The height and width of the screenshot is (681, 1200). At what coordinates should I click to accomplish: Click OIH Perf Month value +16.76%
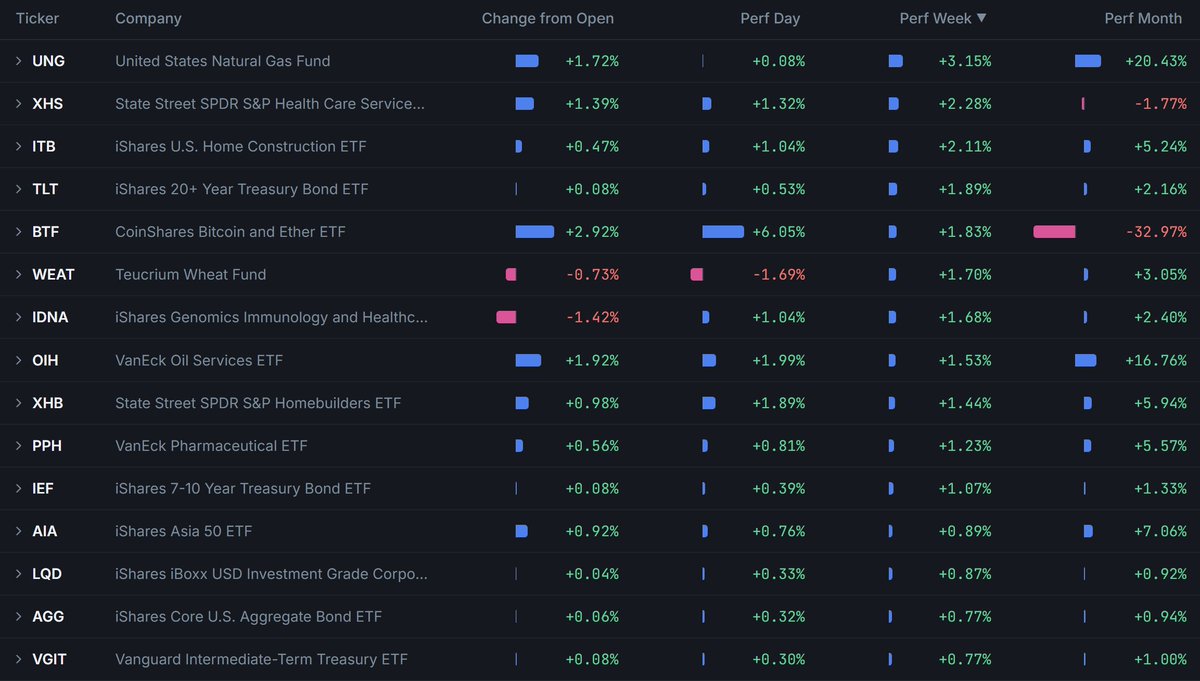pos(1157,360)
